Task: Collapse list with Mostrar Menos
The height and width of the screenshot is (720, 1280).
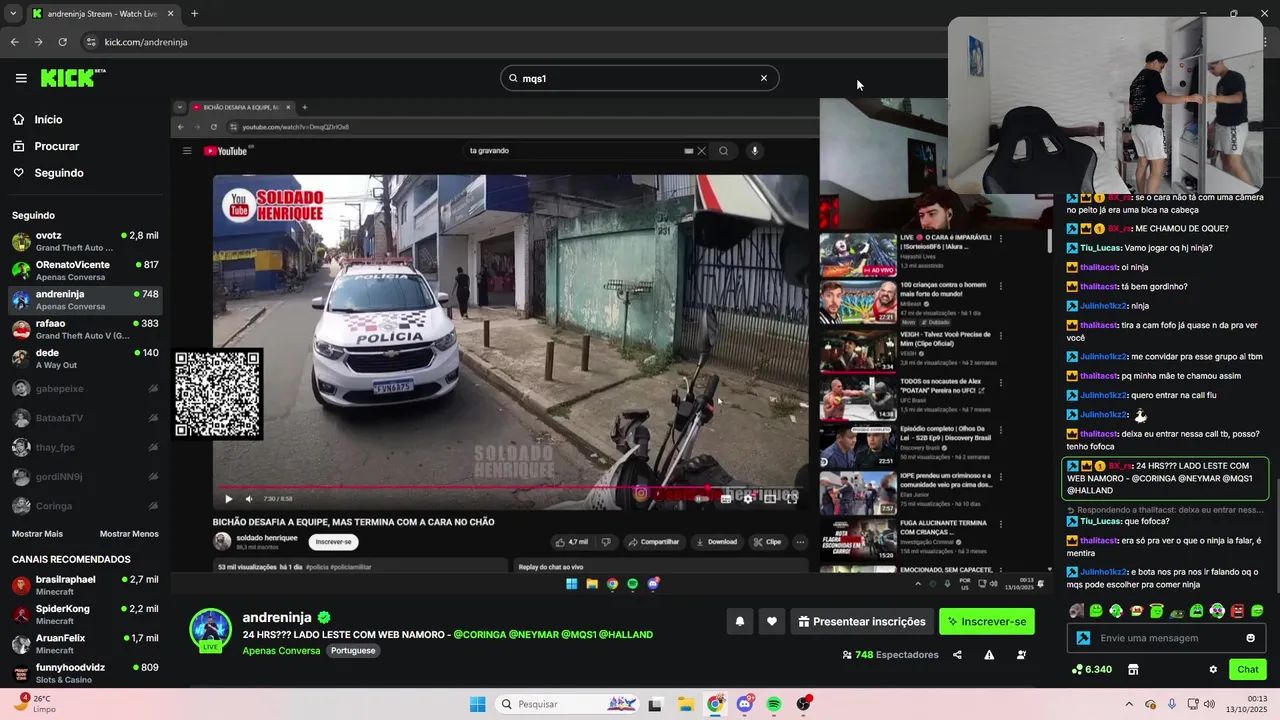Action: 129,534
